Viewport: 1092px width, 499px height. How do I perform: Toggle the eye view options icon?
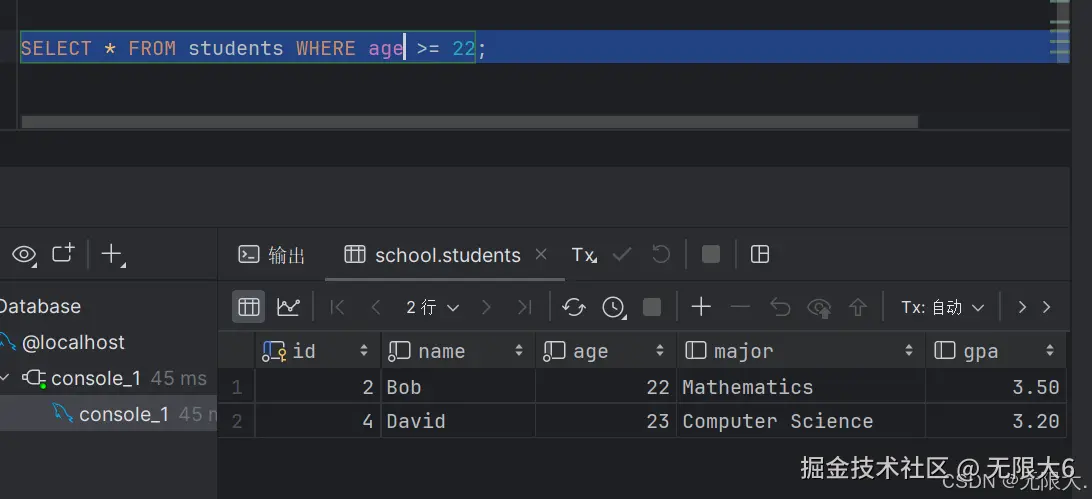coord(24,254)
